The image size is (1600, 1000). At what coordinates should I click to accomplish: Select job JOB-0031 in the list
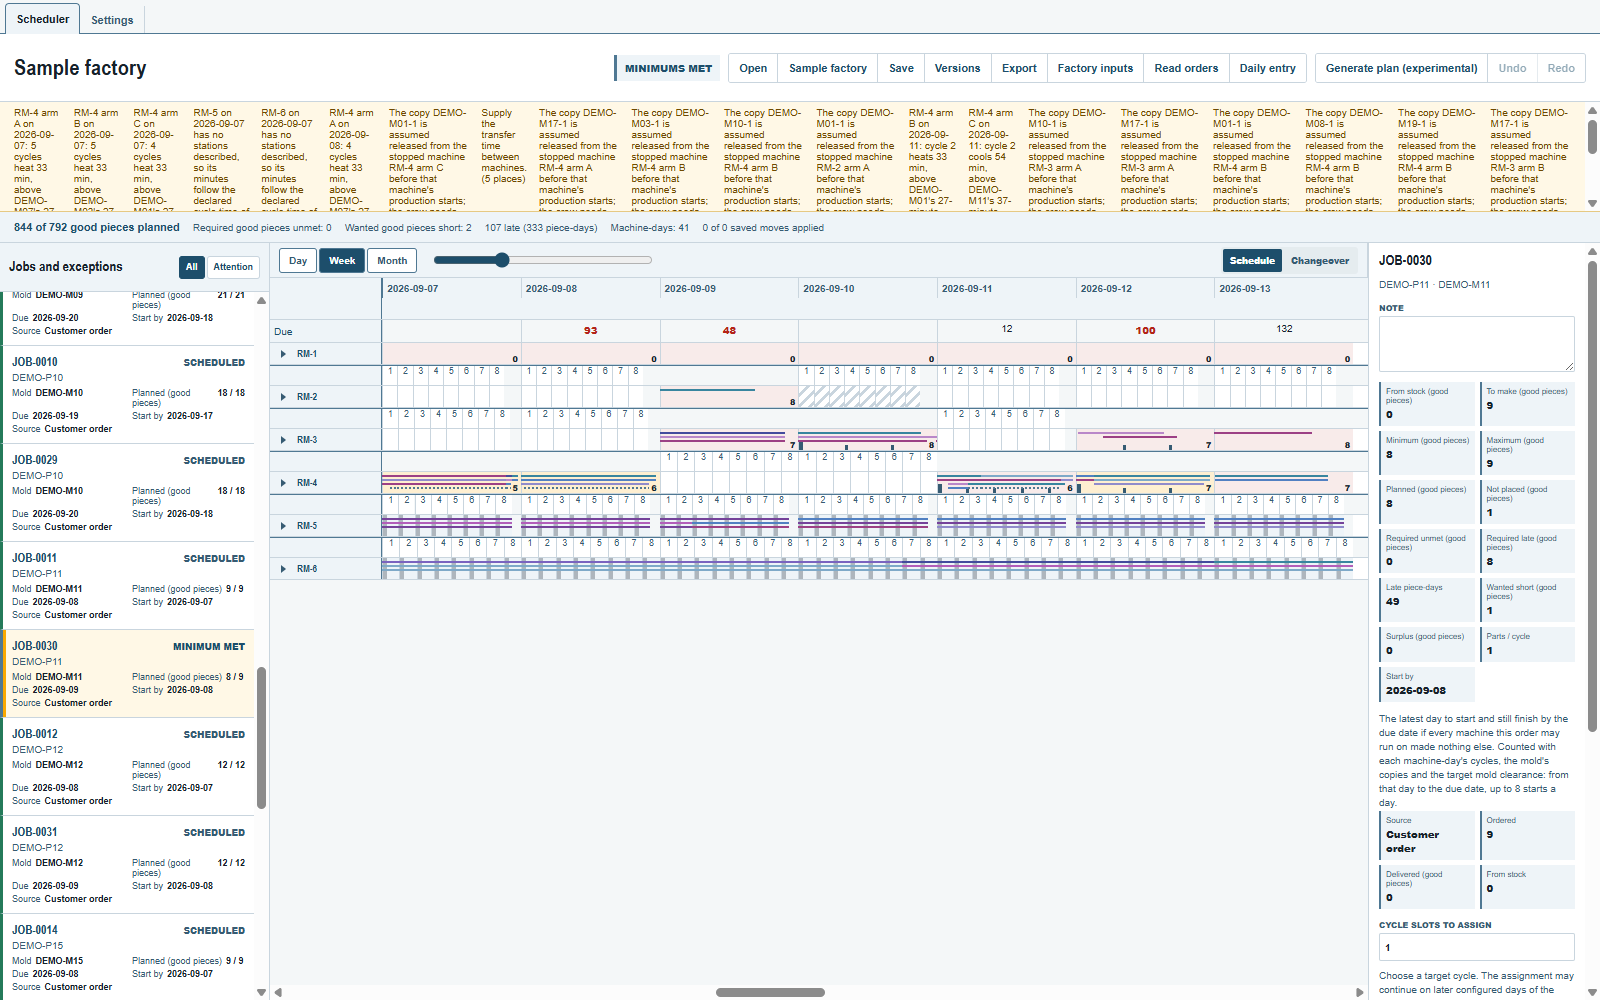click(x=128, y=865)
